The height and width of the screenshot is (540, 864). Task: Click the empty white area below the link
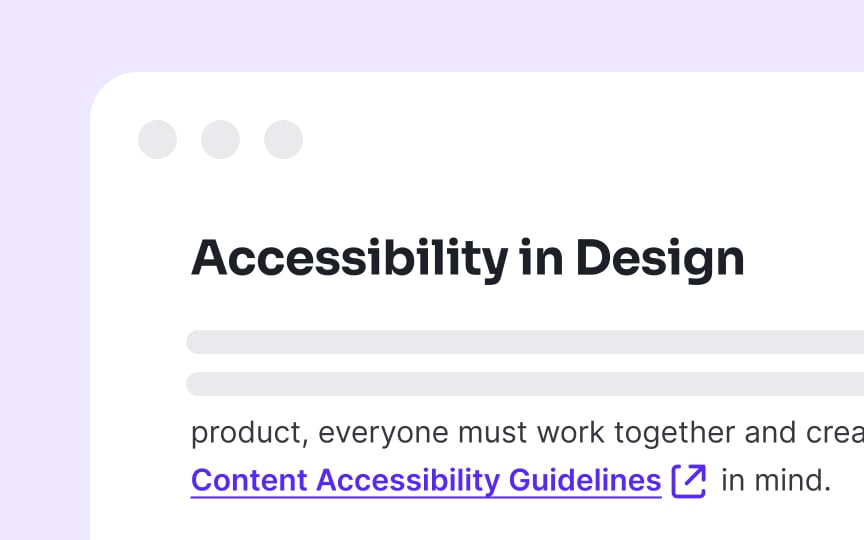pyautogui.click(x=474, y=521)
